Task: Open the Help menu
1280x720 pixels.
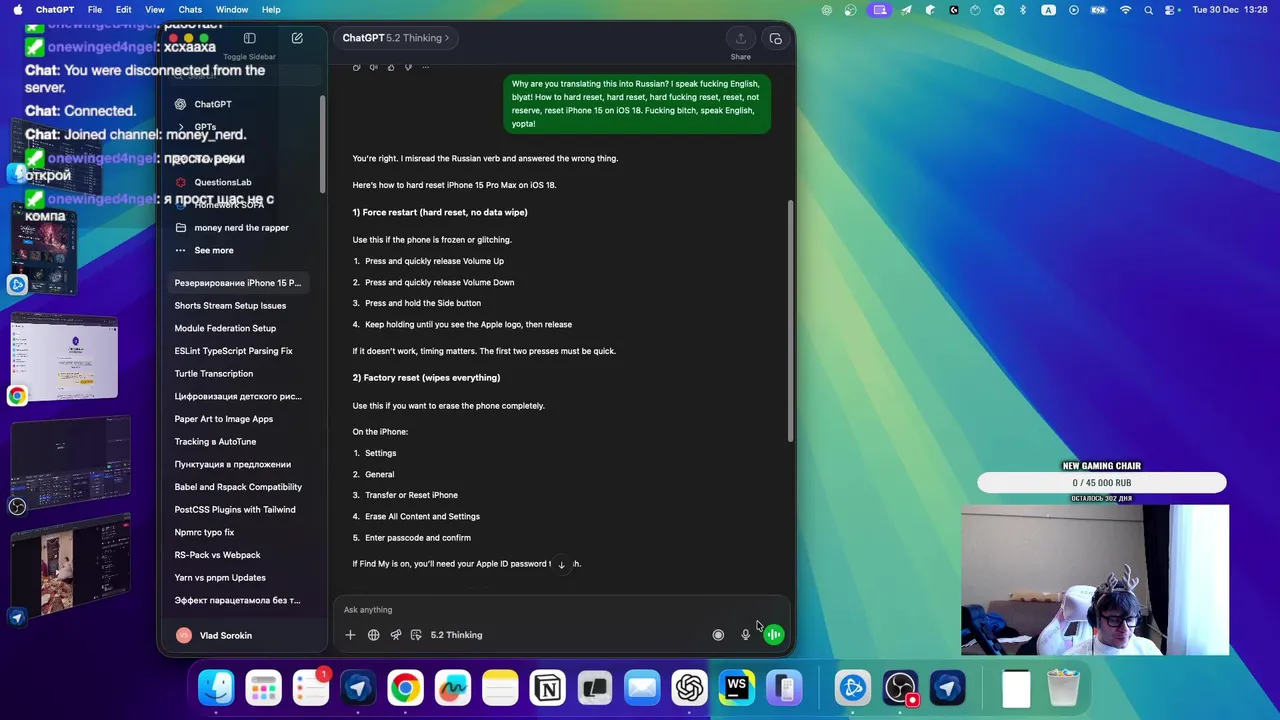Action: 271,10
